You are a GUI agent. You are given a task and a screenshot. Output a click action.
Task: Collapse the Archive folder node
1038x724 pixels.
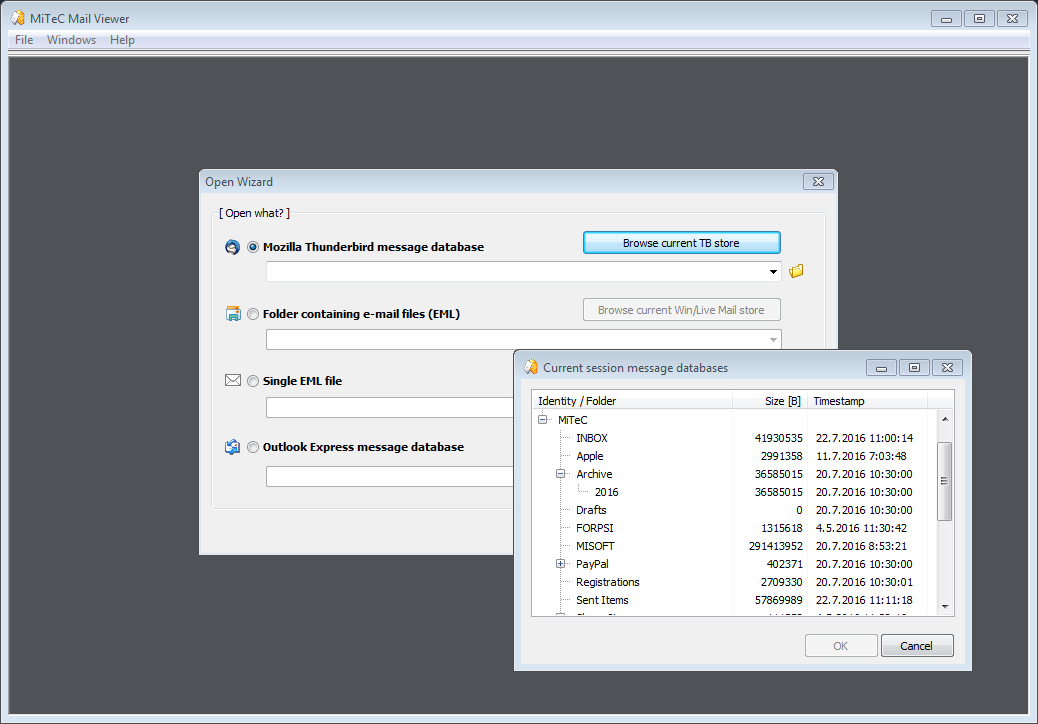click(x=561, y=474)
